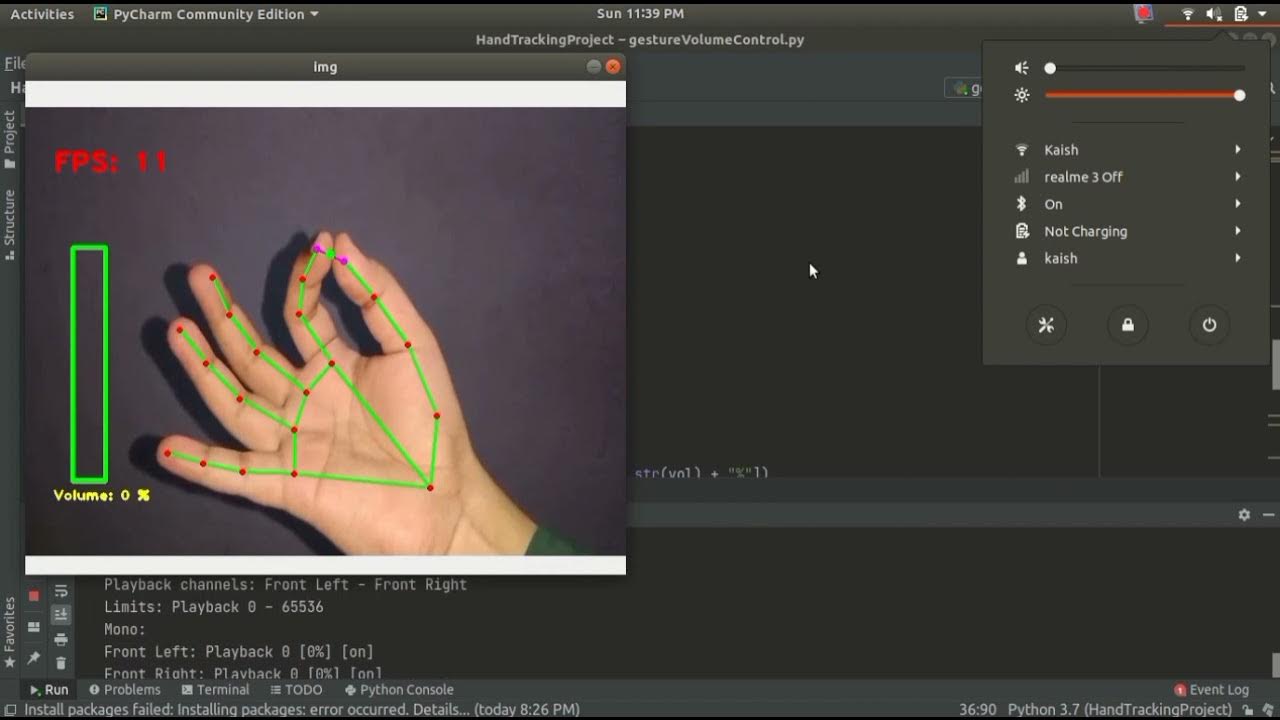The width and height of the screenshot is (1280, 720).
Task: Click the 'Mono:' console output line
Action: click(x=125, y=630)
